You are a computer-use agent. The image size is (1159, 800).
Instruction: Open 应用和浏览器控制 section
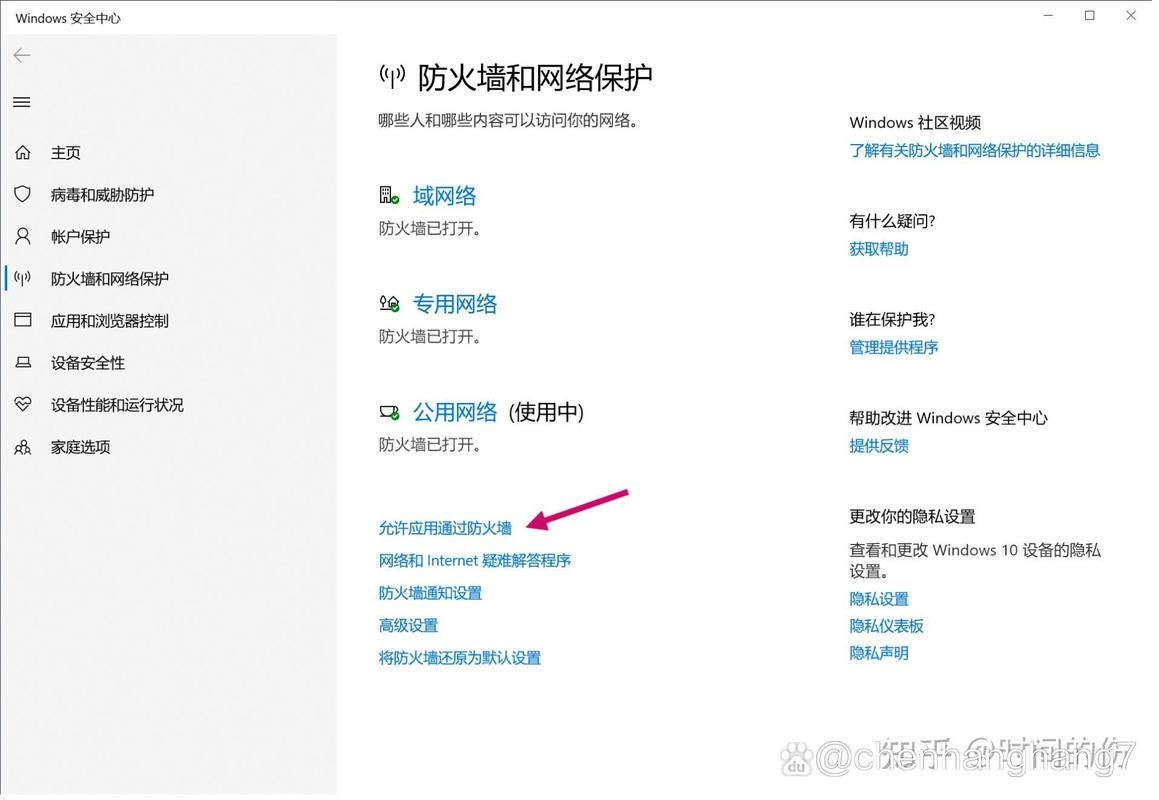click(110, 321)
